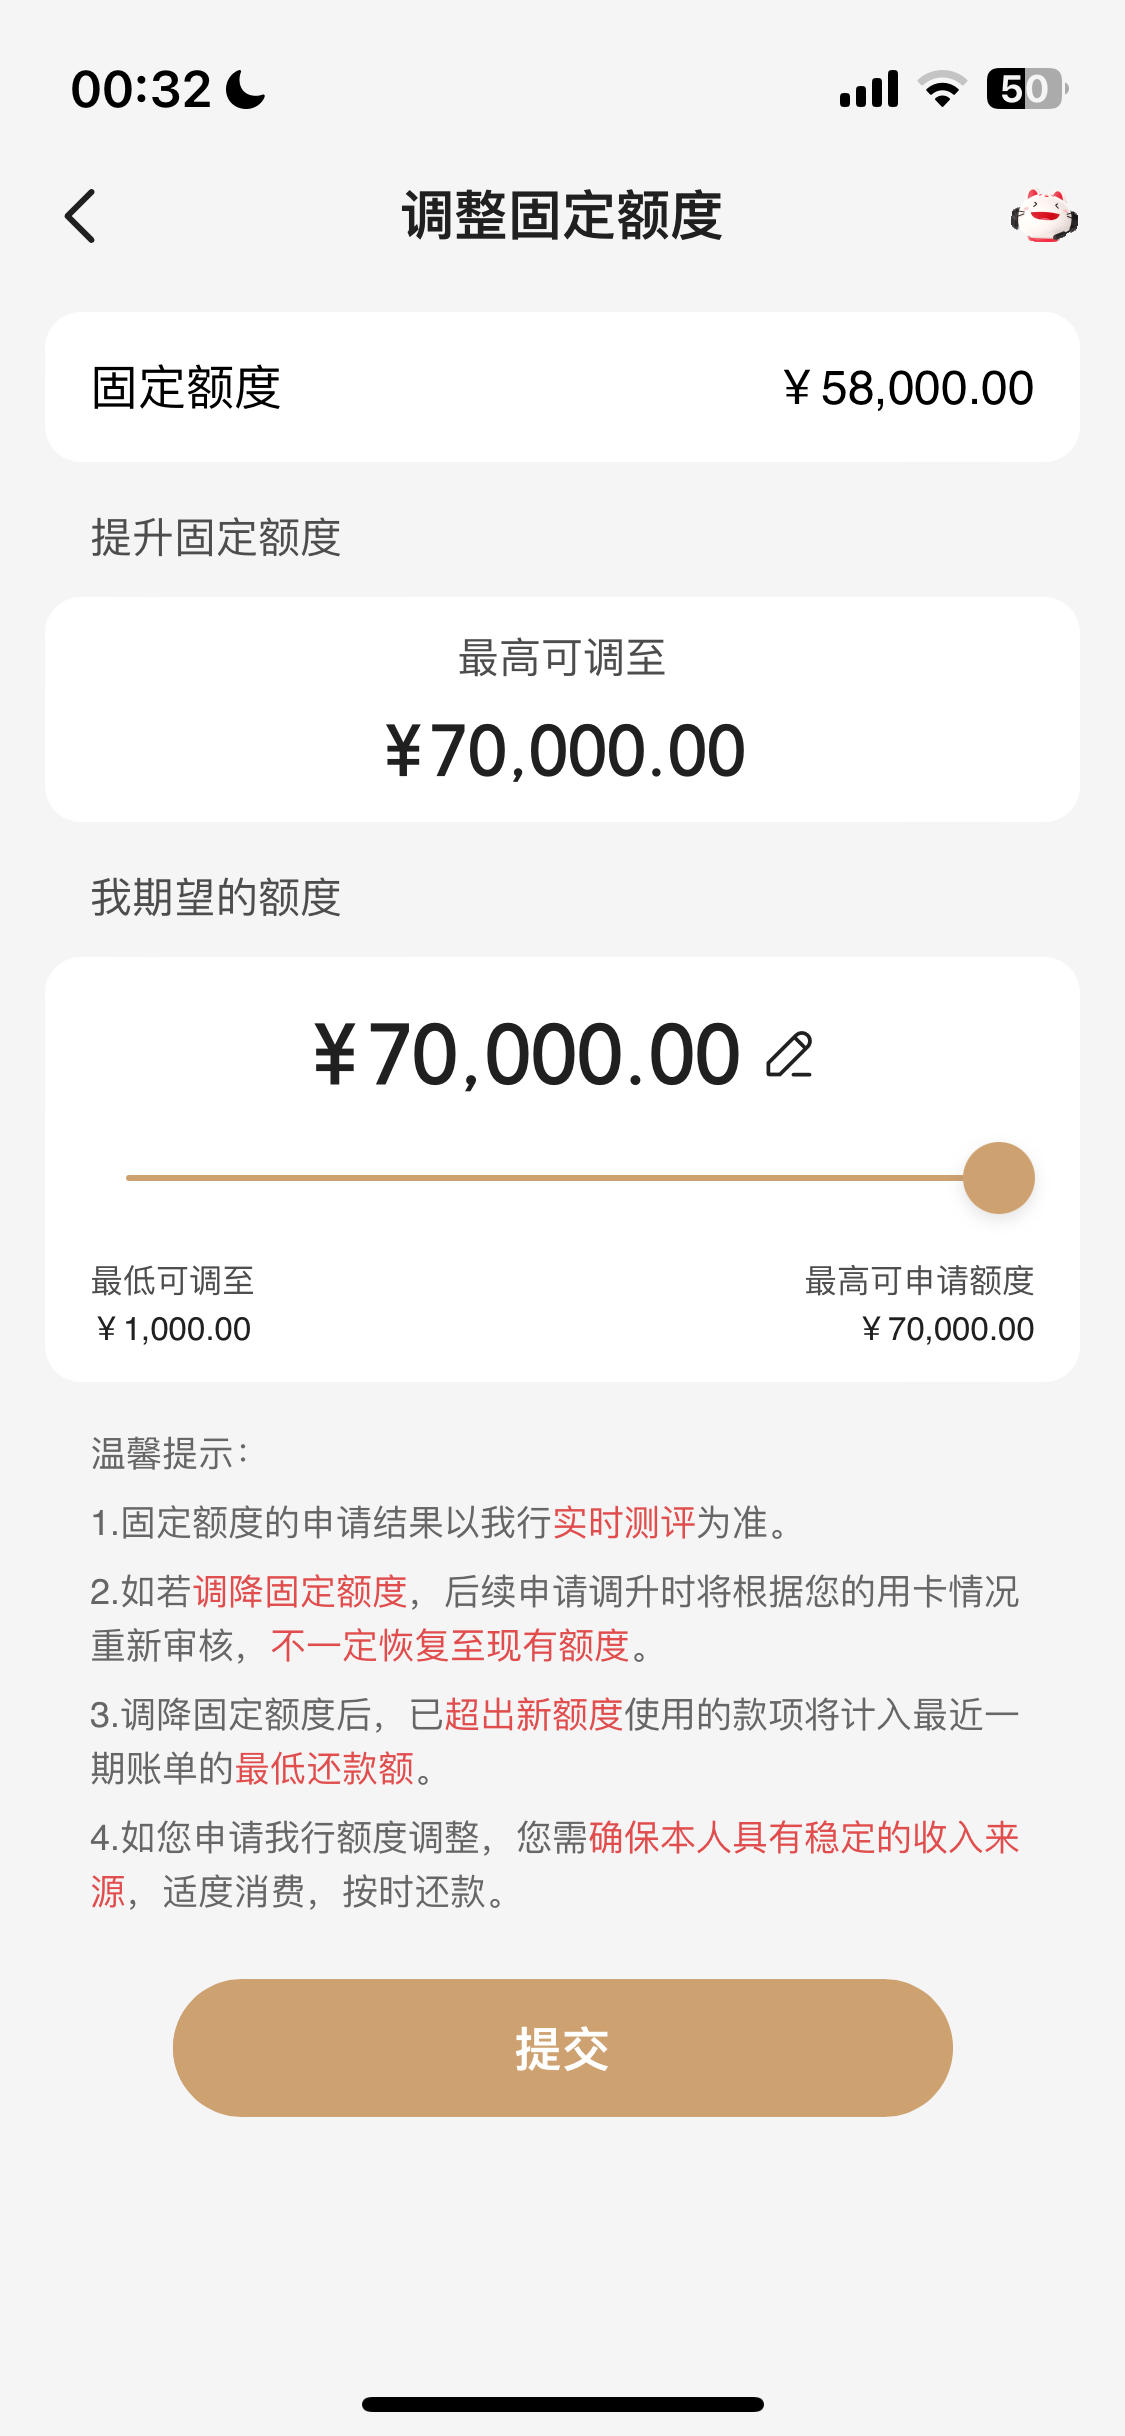This screenshot has width=1125, height=2436.
Task: Tap the back arrow icon
Action: (x=80, y=215)
